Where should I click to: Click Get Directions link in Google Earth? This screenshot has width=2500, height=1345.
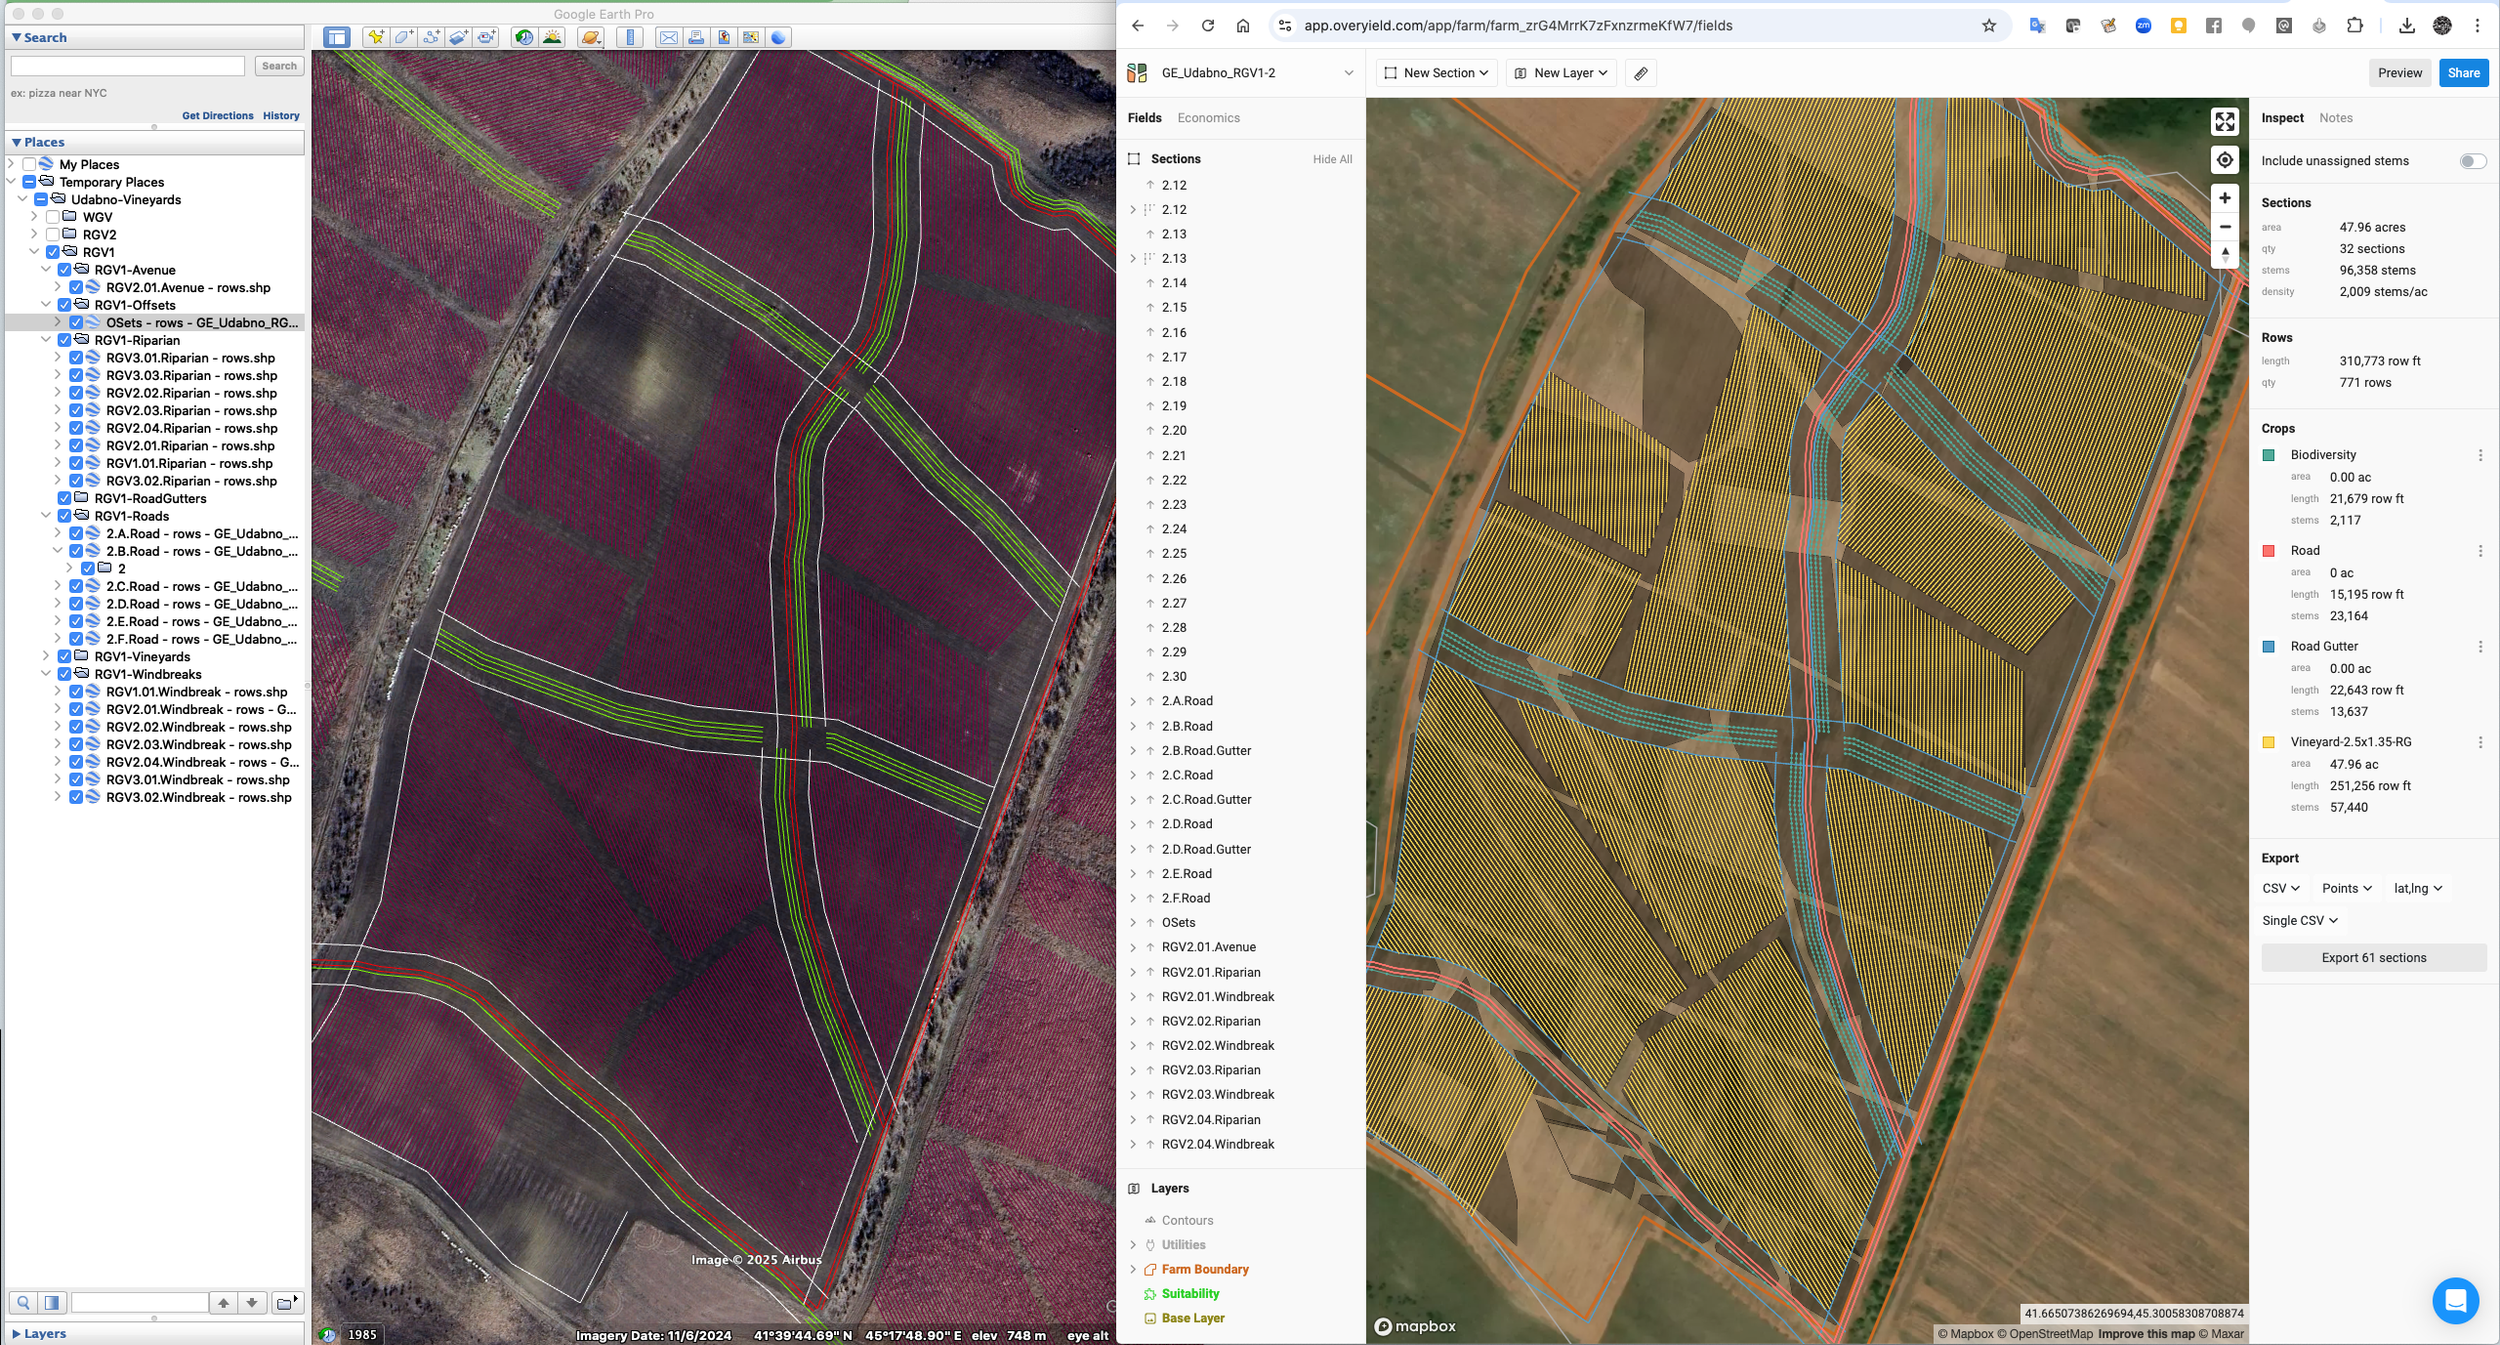pyautogui.click(x=217, y=116)
